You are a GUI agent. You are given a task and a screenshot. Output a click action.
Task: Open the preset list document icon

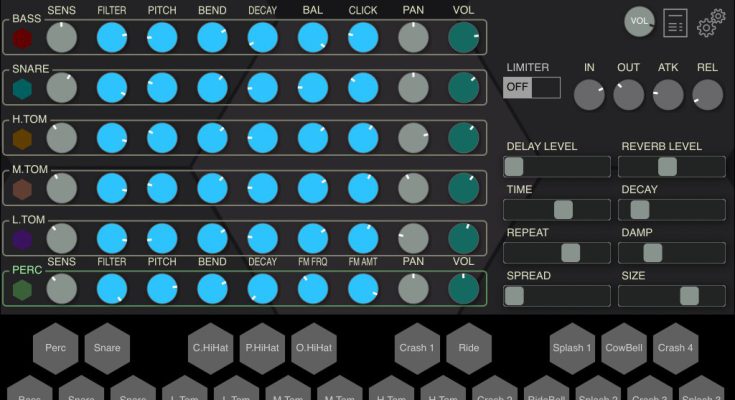pyautogui.click(x=675, y=23)
